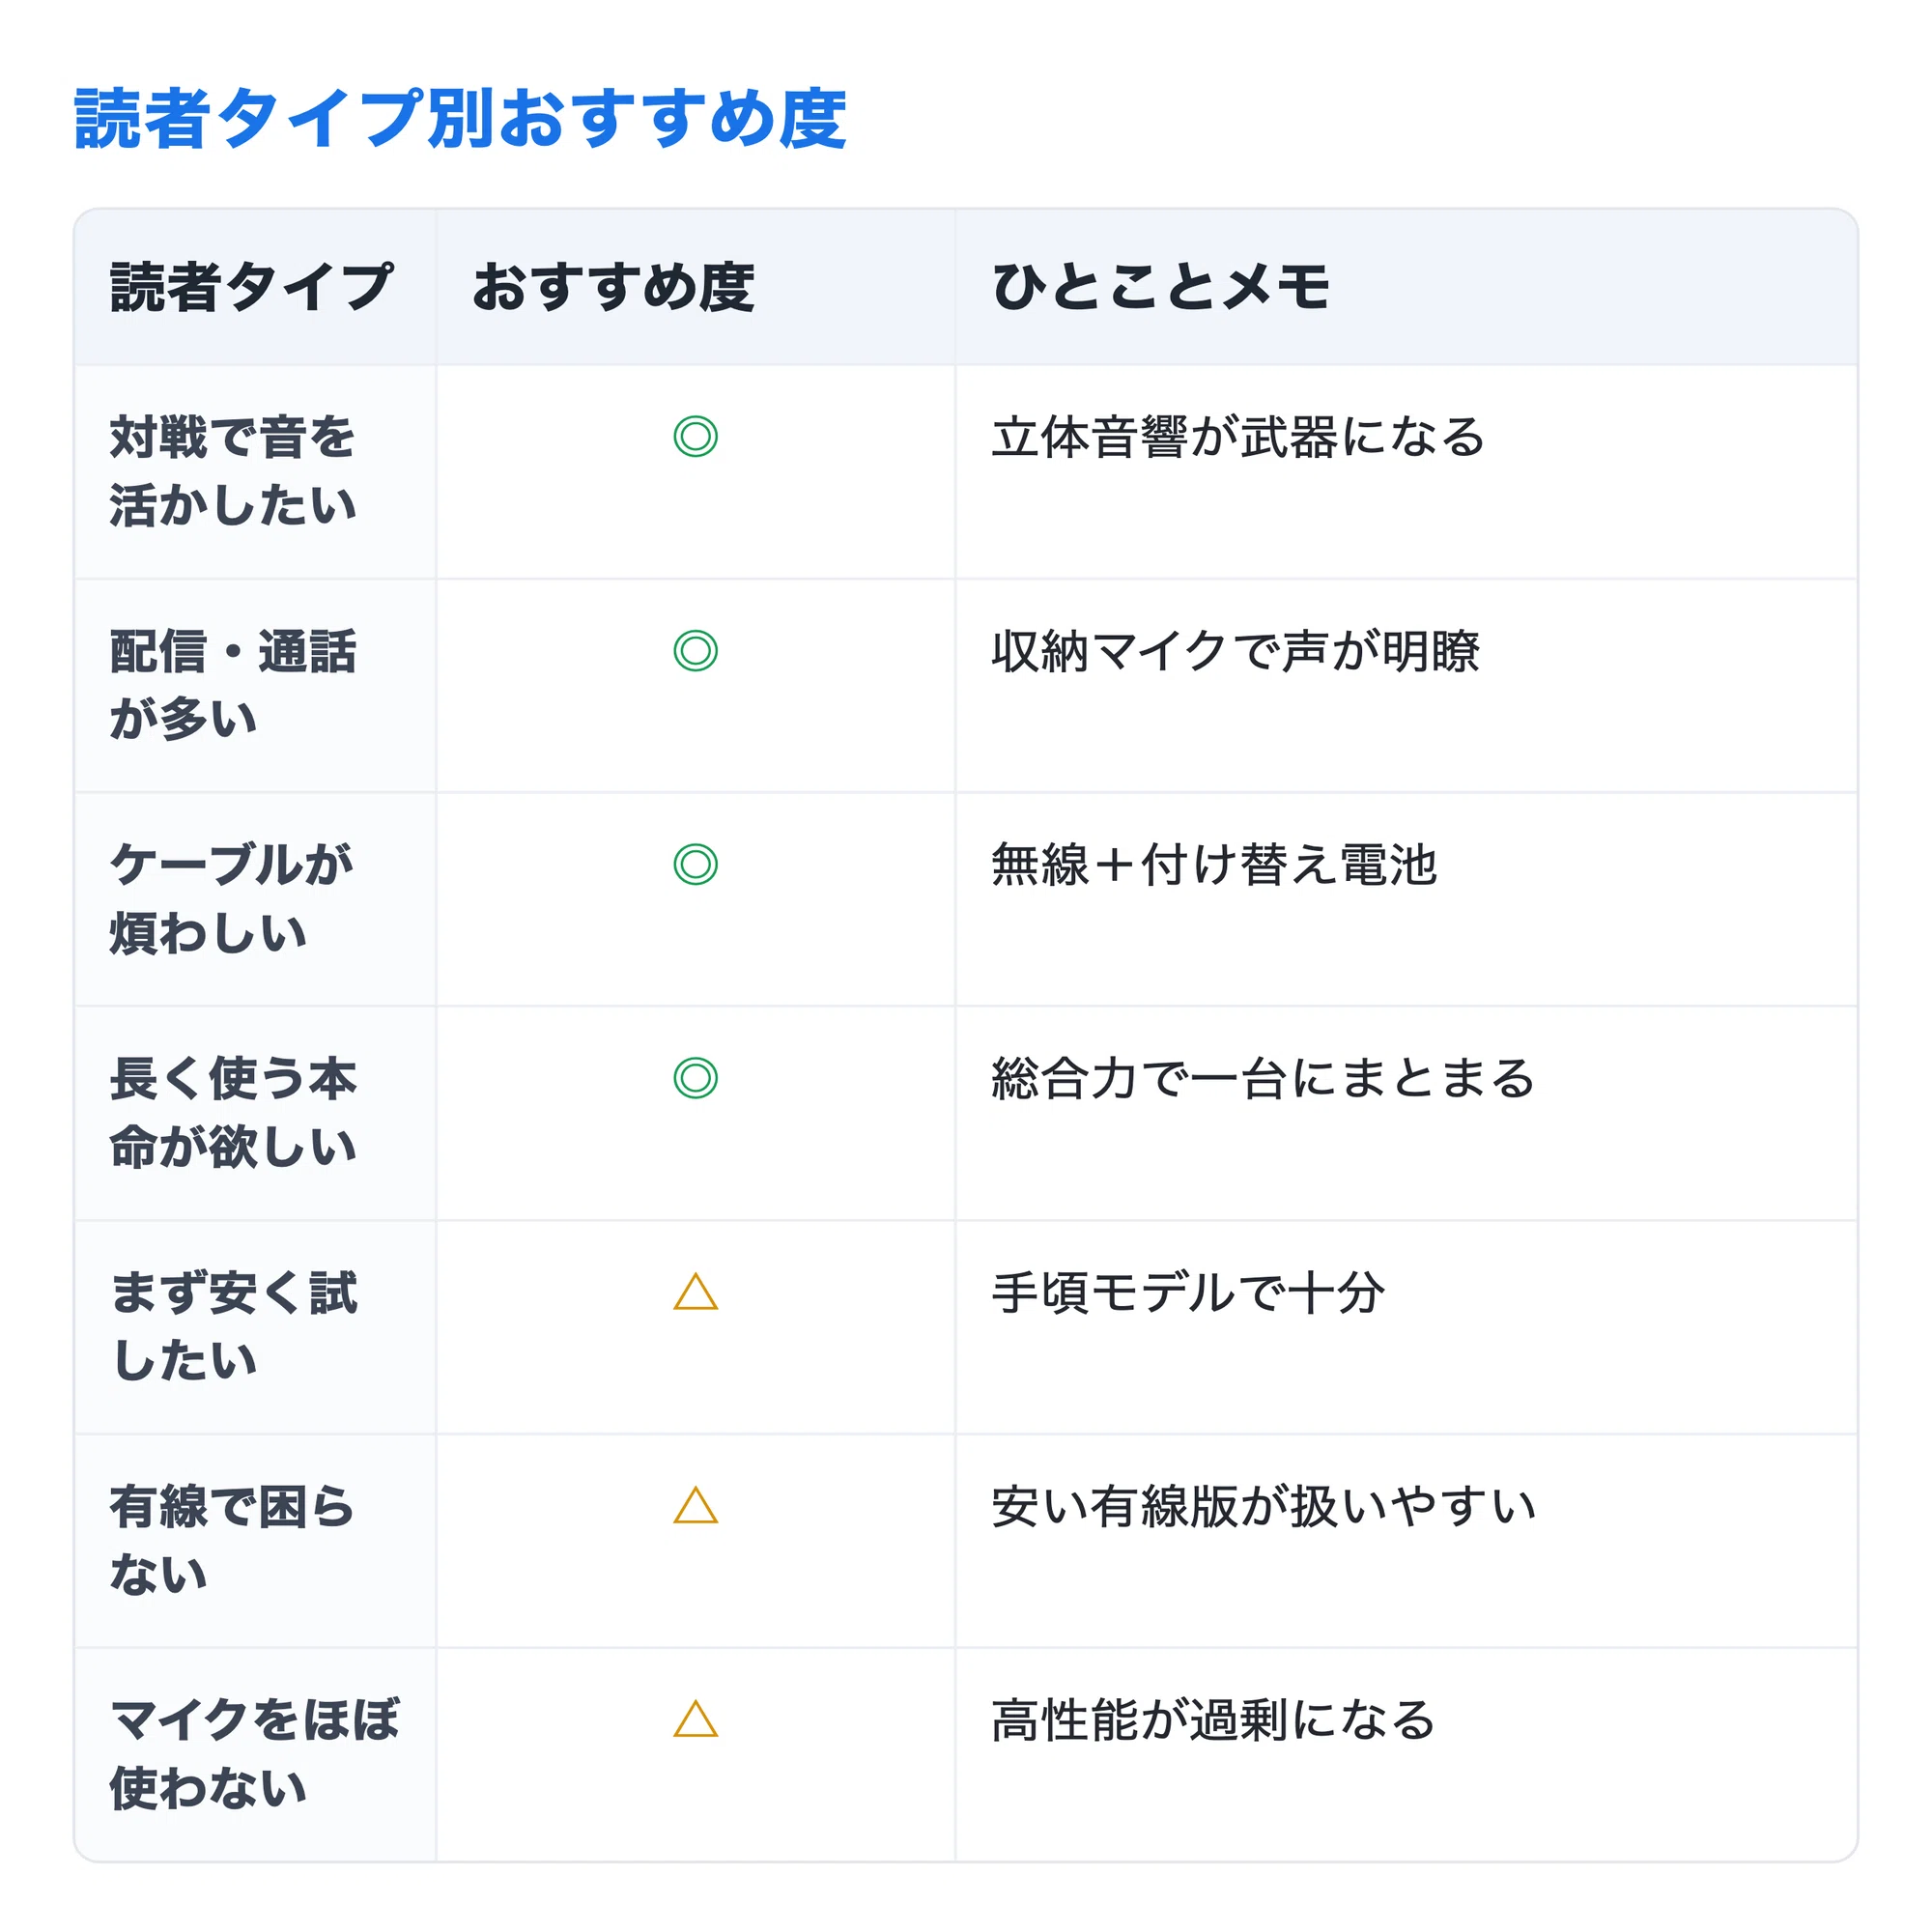Click the double-circle icon for 対戦で音を活かしたい
This screenshot has height=1932, width=1932.
tap(695, 436)
